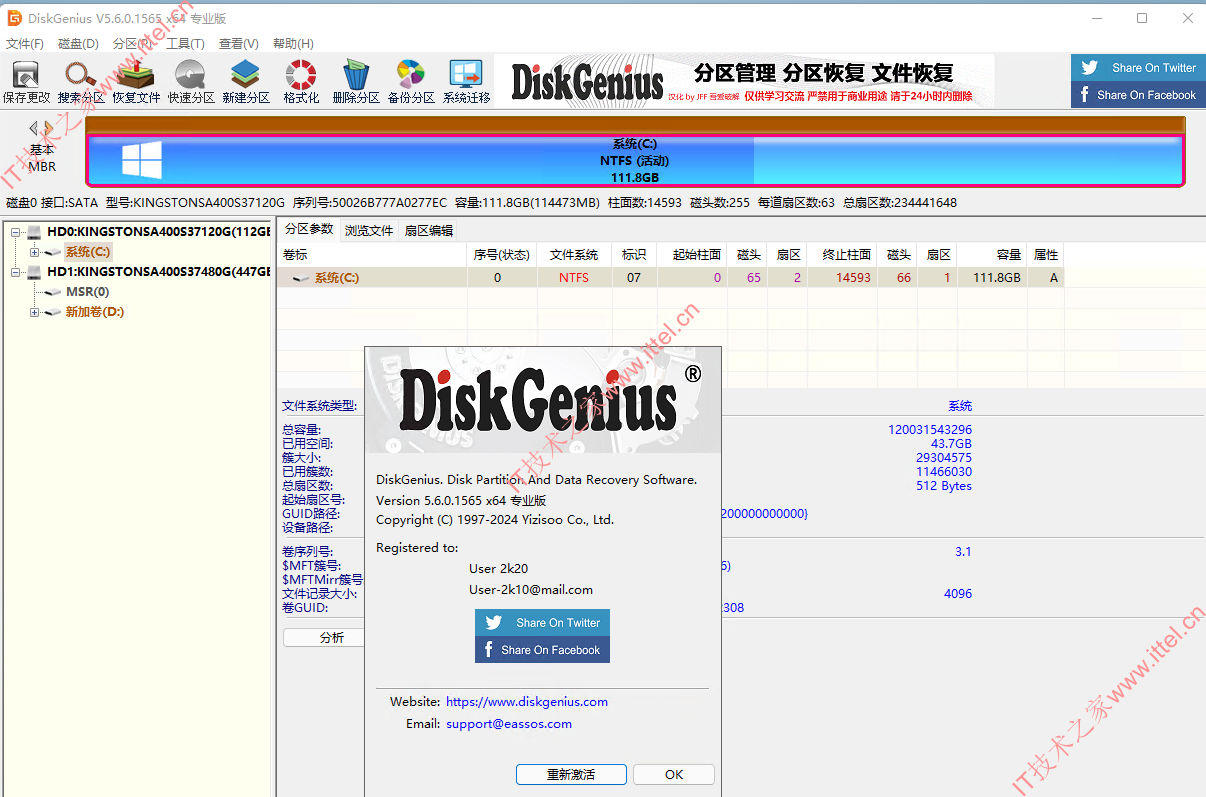Expand the 新加卷(D:) tree node
Viewport: 1206px width, 797px height.
coord(34,312)
